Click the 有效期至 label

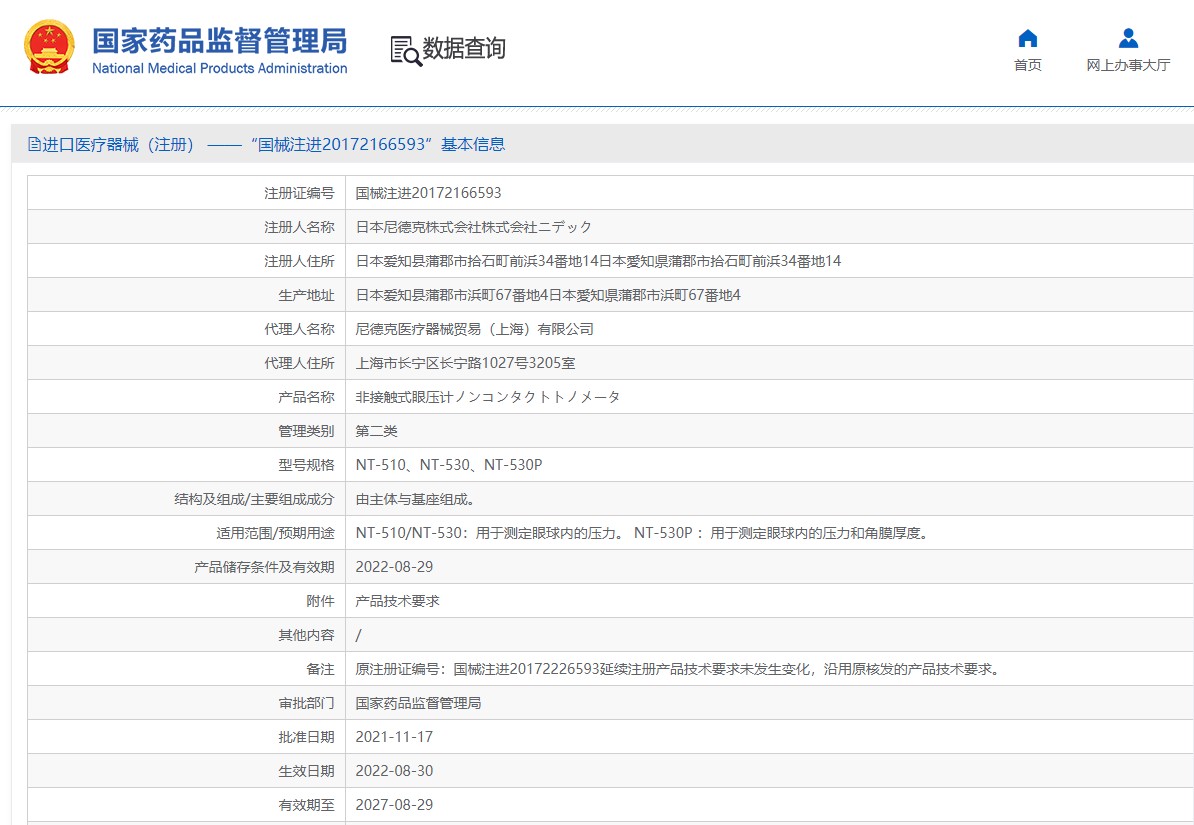[306, 804]
